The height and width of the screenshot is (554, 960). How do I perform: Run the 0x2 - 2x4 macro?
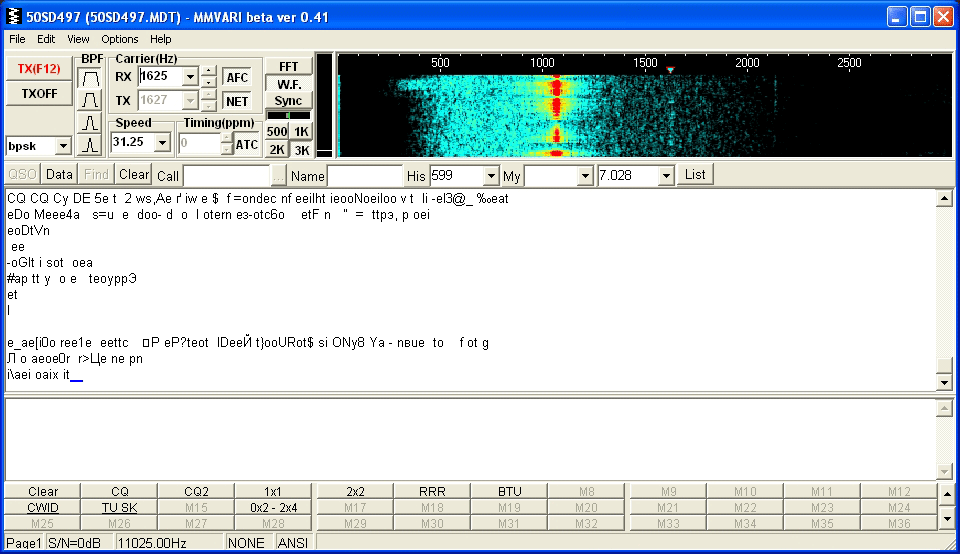[273, 507]
